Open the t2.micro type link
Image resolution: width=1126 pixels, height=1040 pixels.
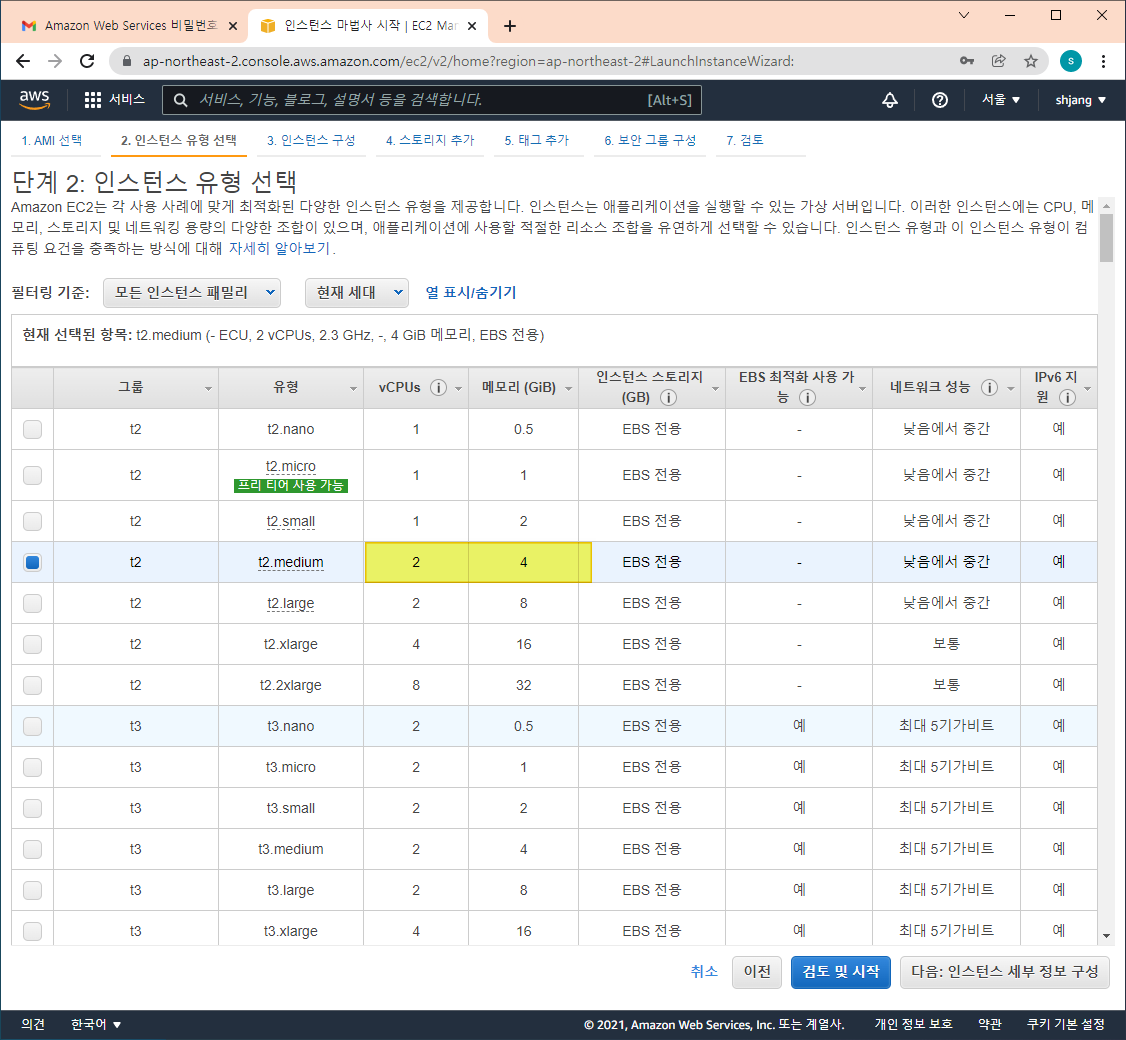290,467
